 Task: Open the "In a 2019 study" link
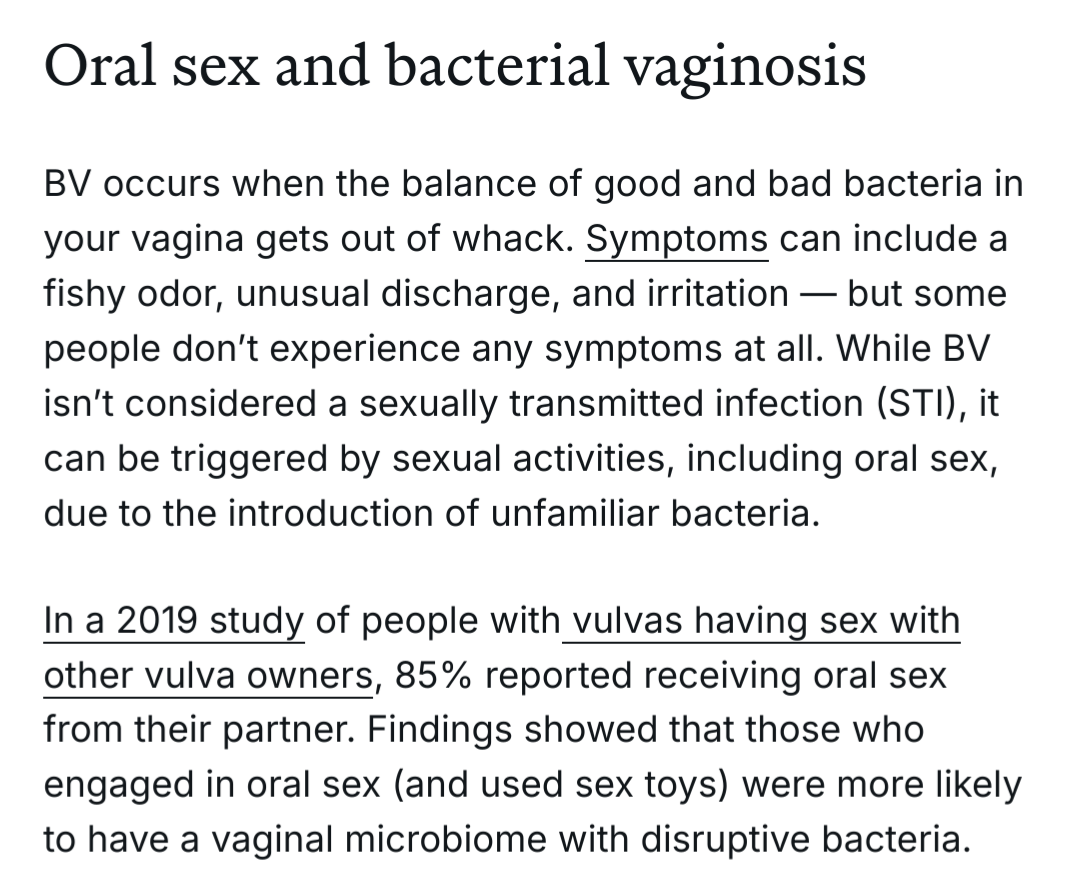point(174,620)
